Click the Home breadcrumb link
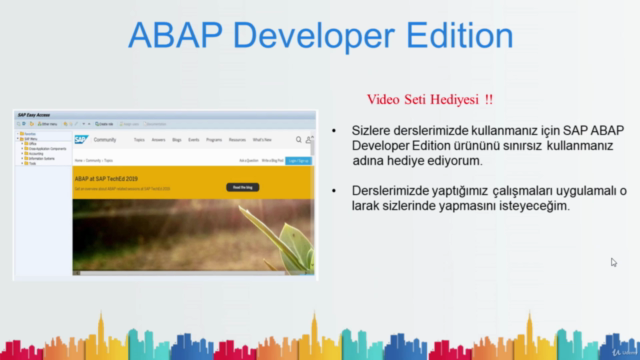Image resolution: width=640 pixels, height=360 pixels. tap(78, 161)
